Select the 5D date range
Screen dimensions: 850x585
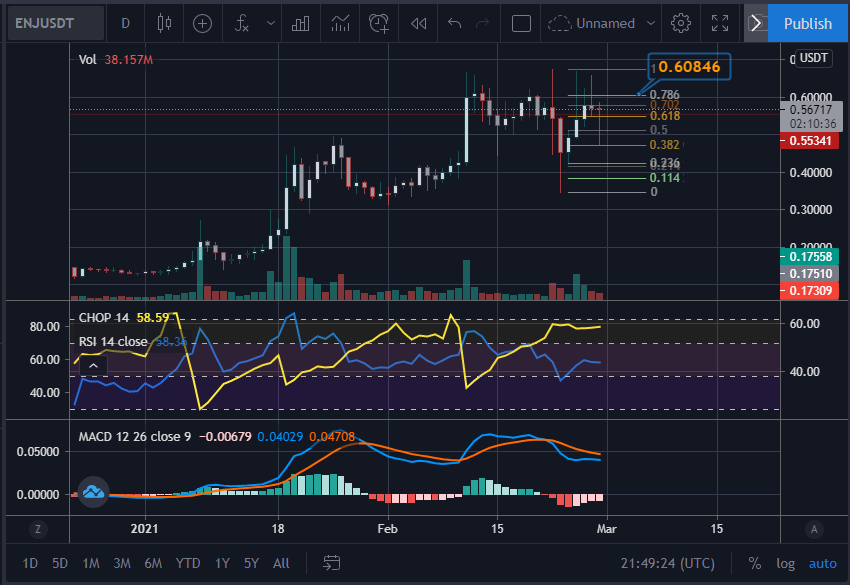[x=60, y=563]
